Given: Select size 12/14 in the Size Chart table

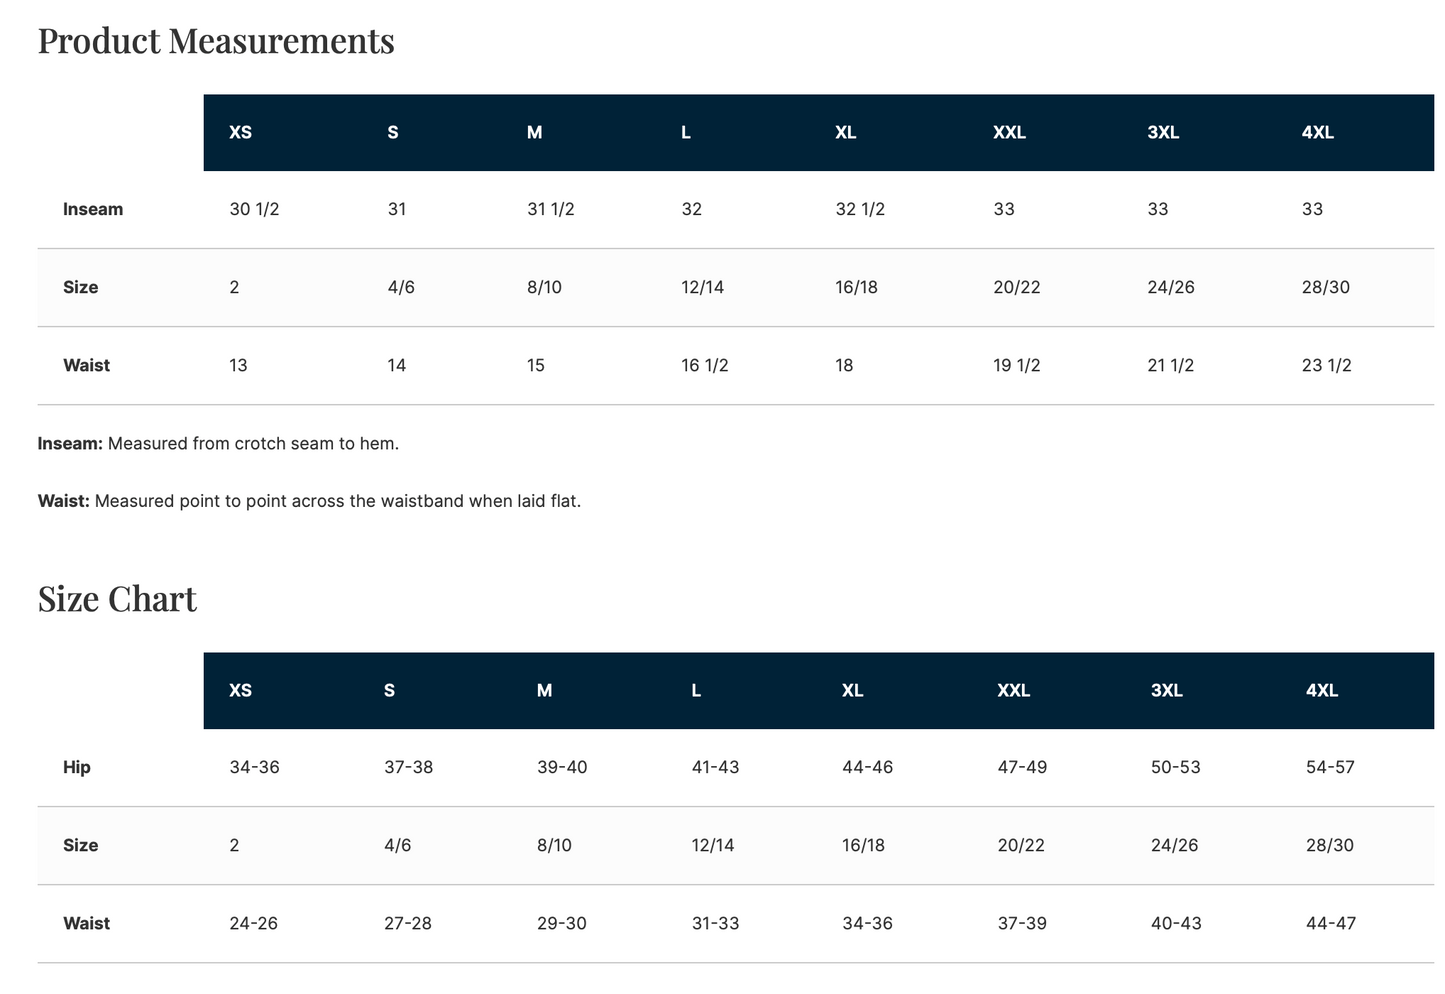Looking at the screenshot, I should pyautogui.click(x=713, y=845).
